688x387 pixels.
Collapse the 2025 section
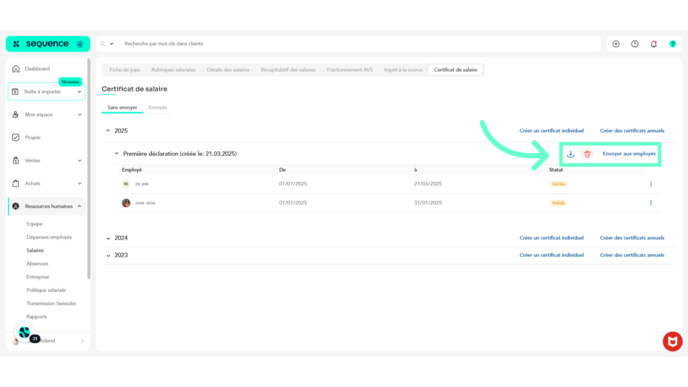click(108, 131)
